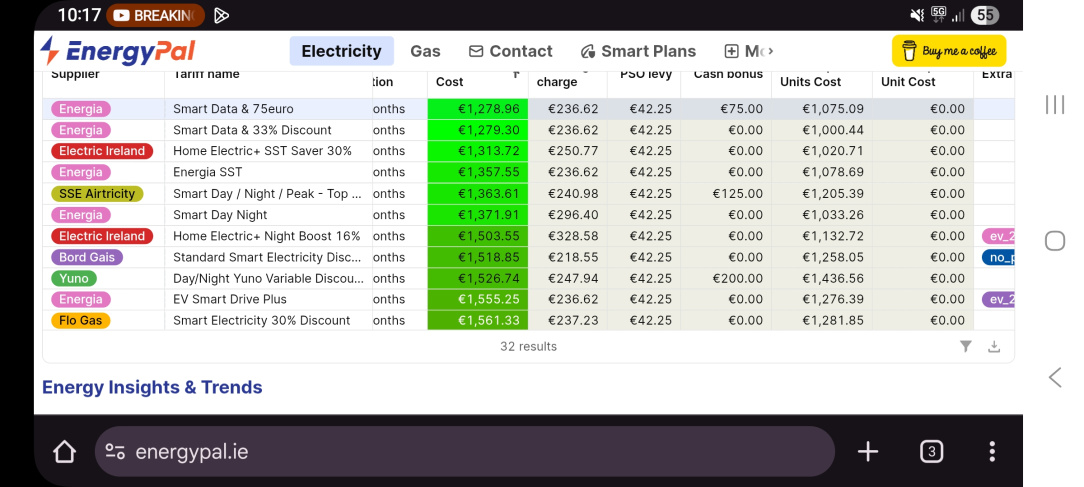Tap Android recent apps icon

[1055, 104]
